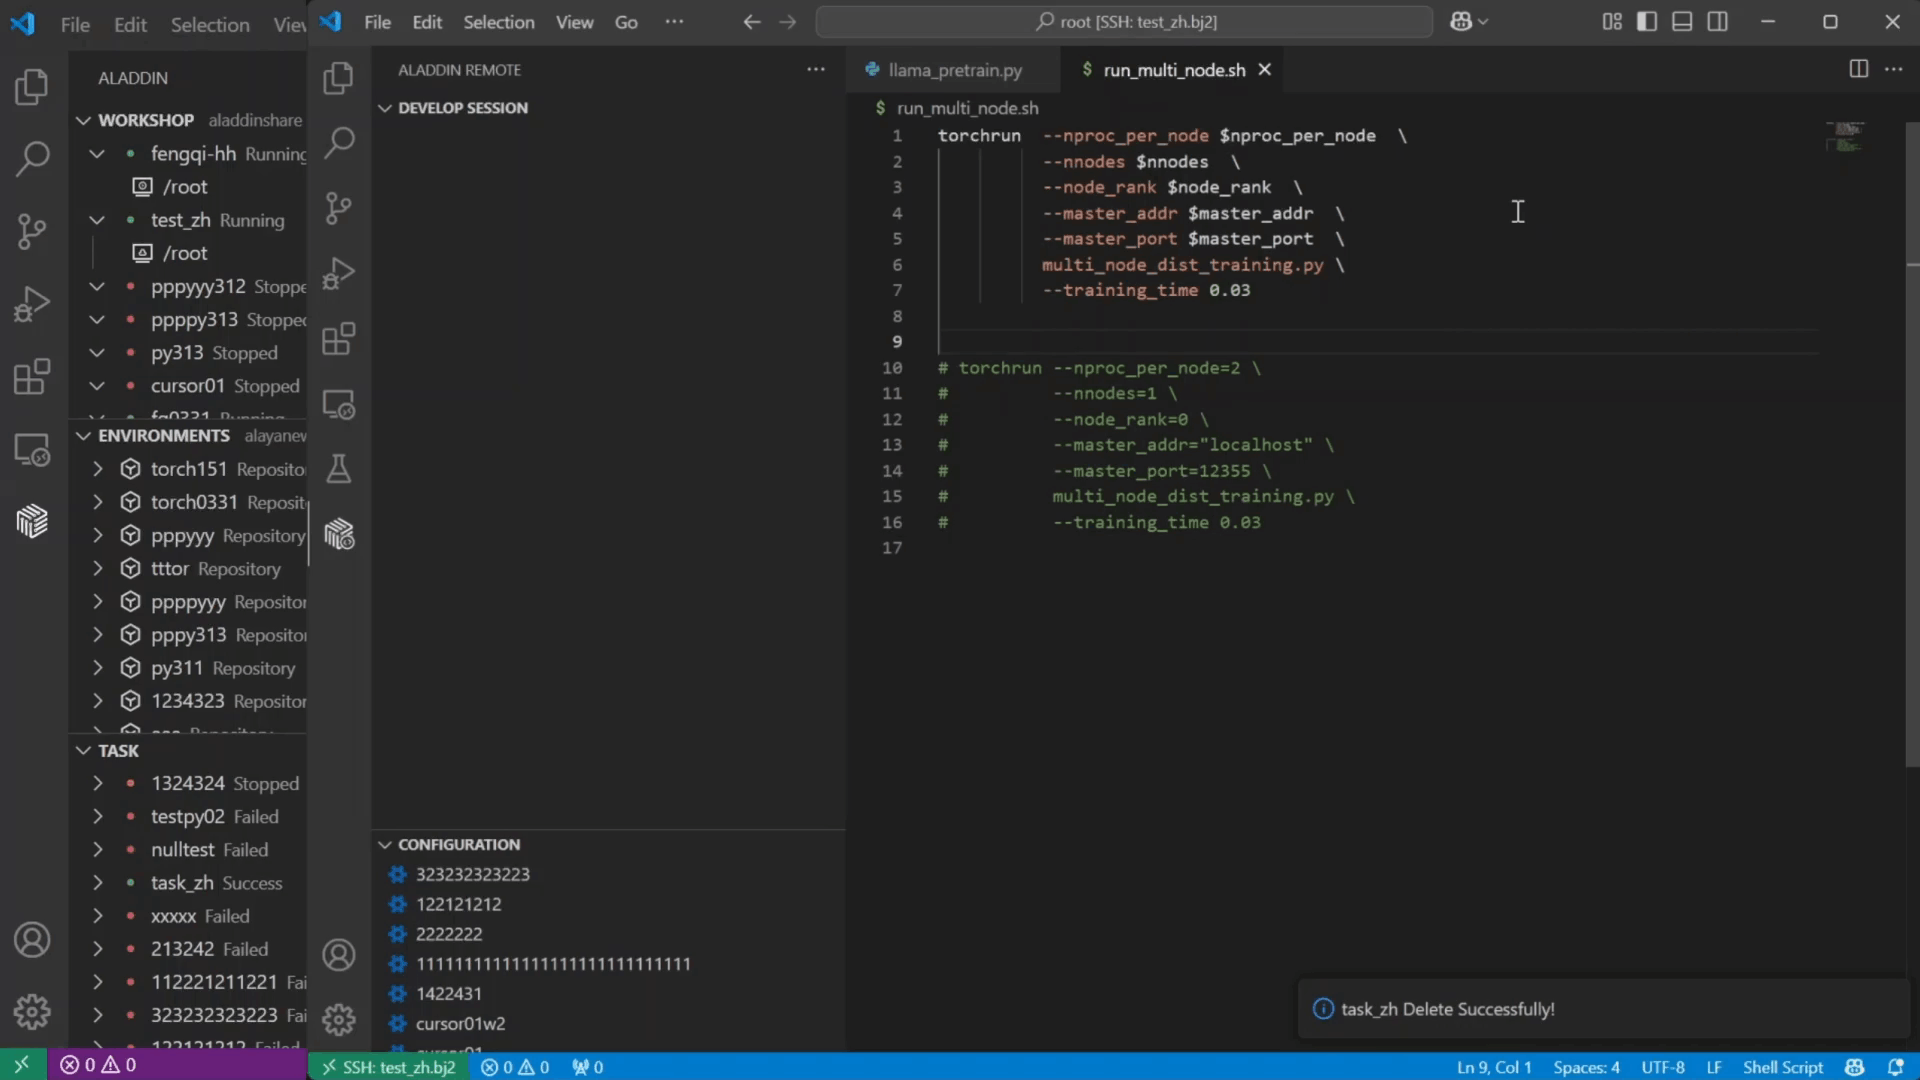Collapse the DEVELOP SESSION section

coord(385,108)
